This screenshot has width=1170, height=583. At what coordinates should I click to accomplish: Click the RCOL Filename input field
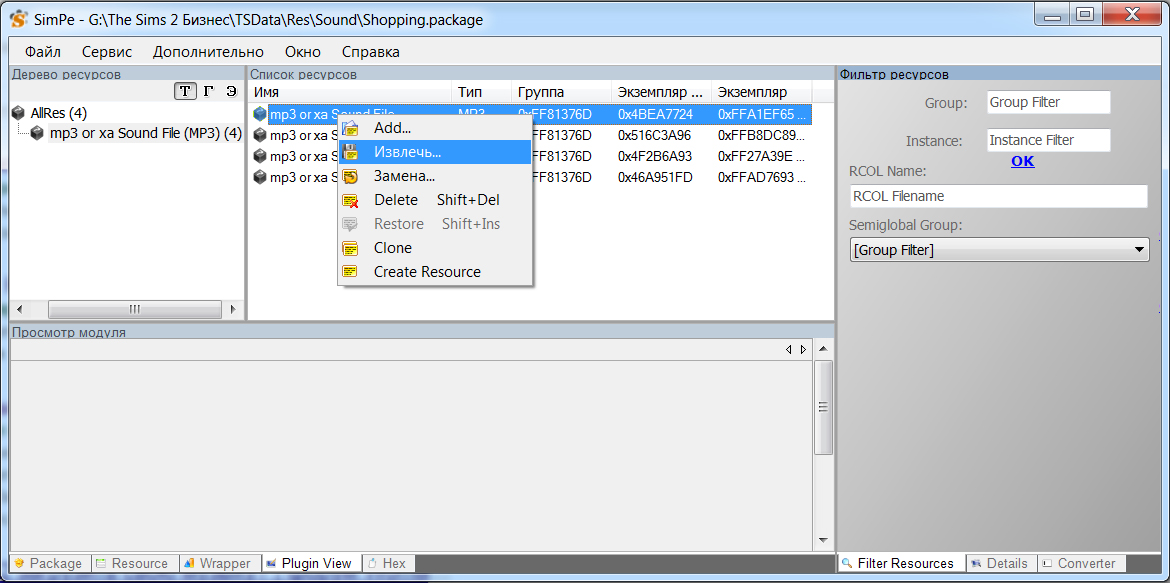998,196
